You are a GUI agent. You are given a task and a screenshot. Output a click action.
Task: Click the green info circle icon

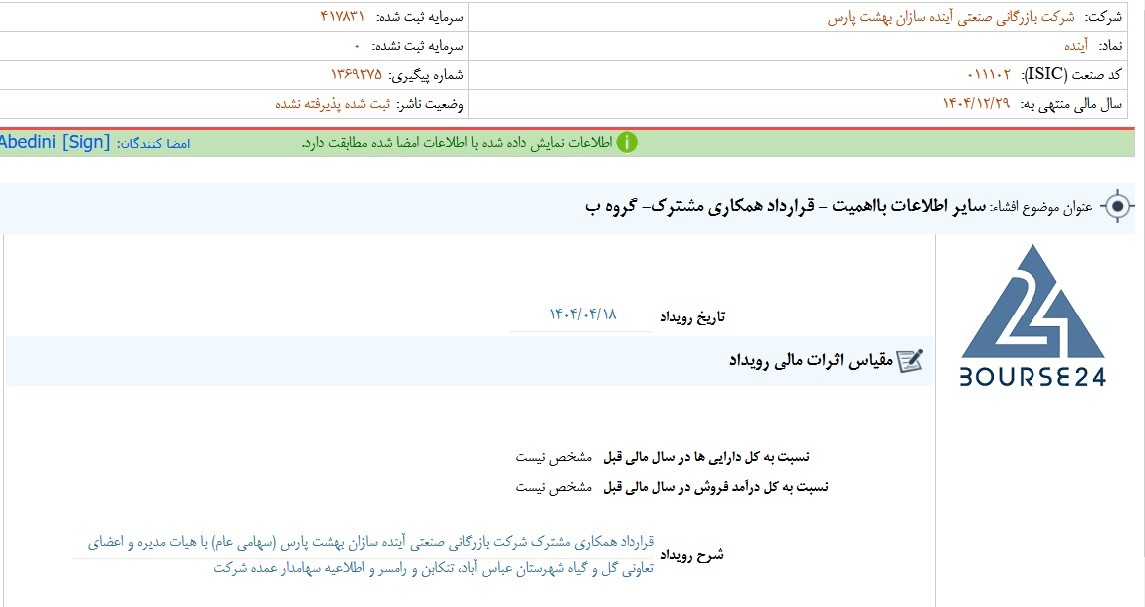(x=627, y=142)
